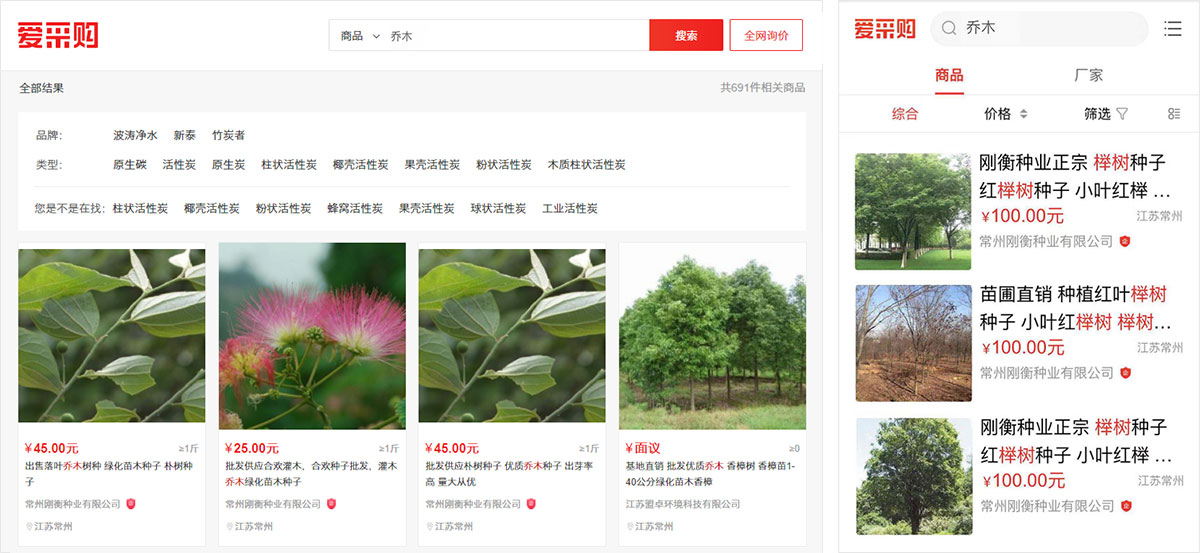
Task: Click the desktop search box containing 乔木
Action: 515,36
